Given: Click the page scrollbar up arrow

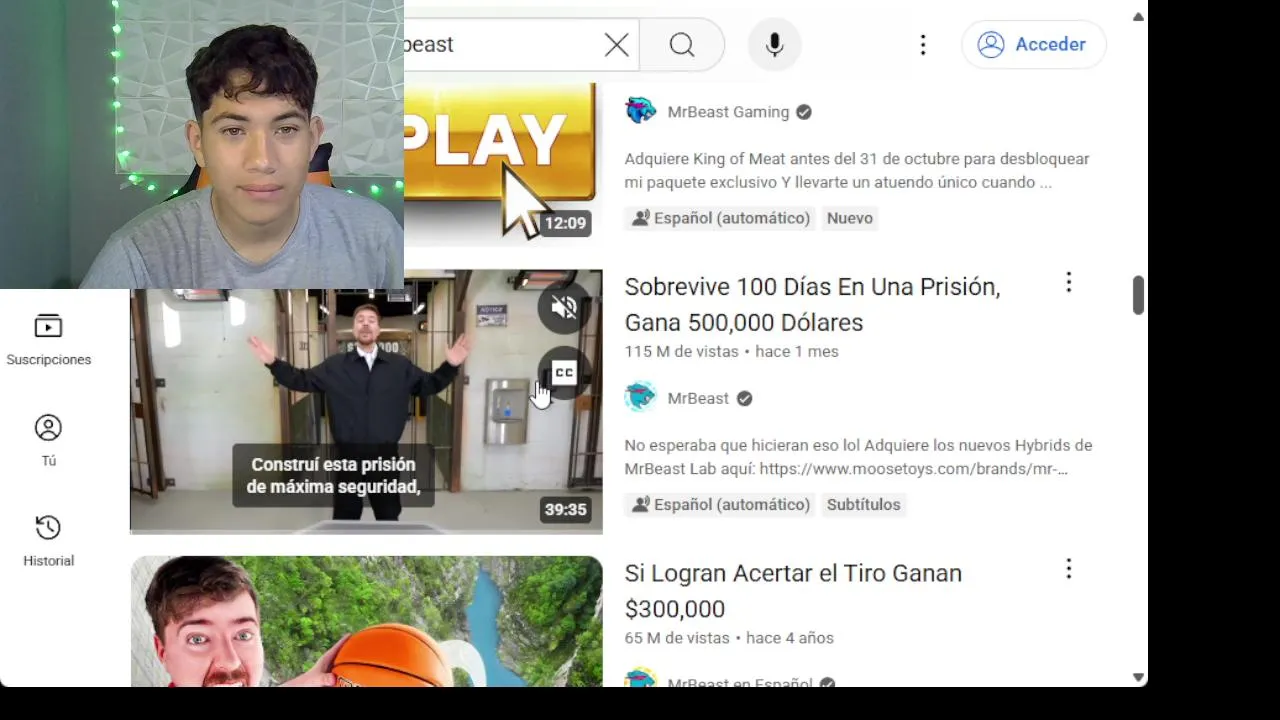Looking at the screenshot, I should pyautogui.click(x=1138, y=16).
